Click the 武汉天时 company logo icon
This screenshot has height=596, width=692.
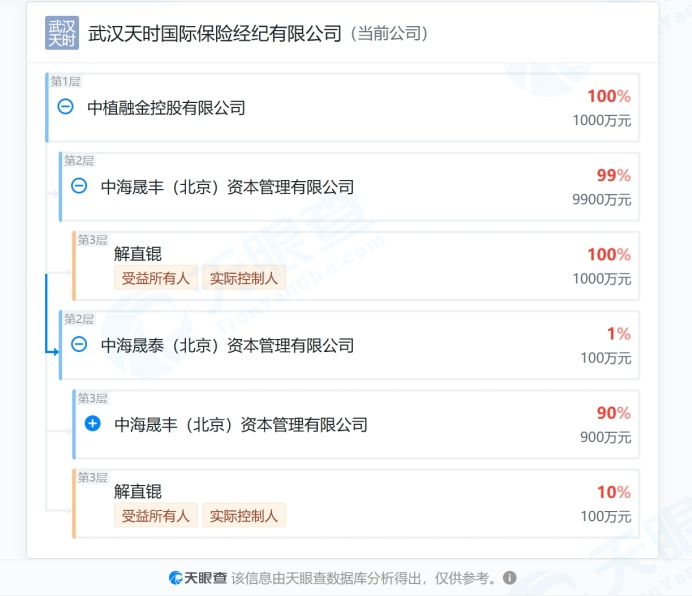point(62,33)
